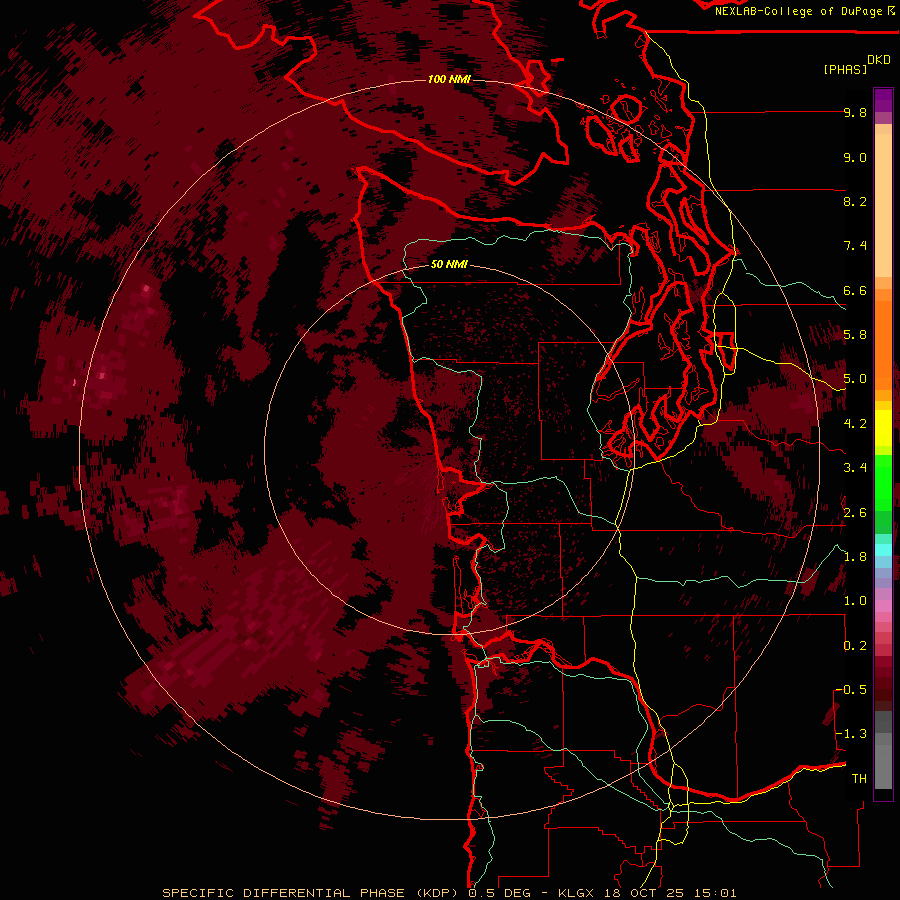
Task: Pick the bright green segment of the color bar
Action: tap(883, 483)
